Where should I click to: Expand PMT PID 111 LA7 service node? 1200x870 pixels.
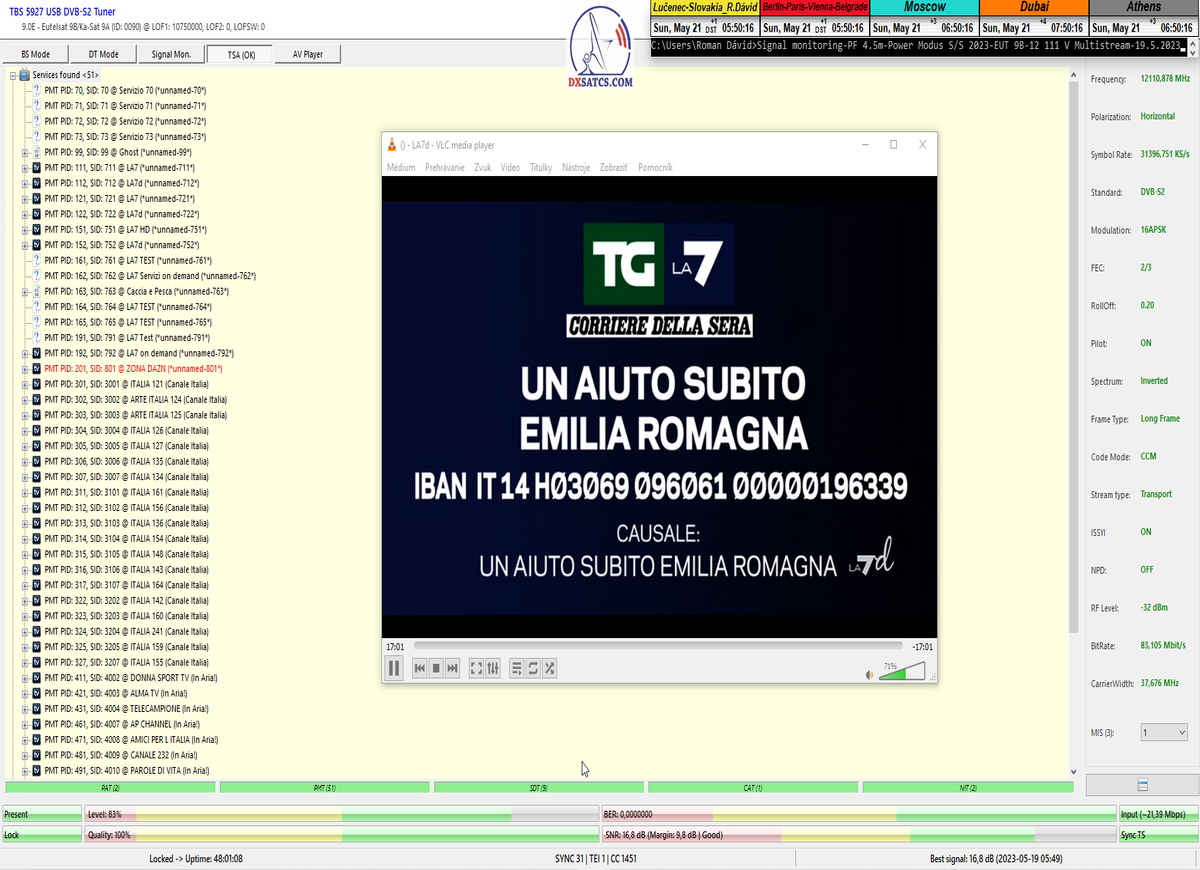(25, 168)
